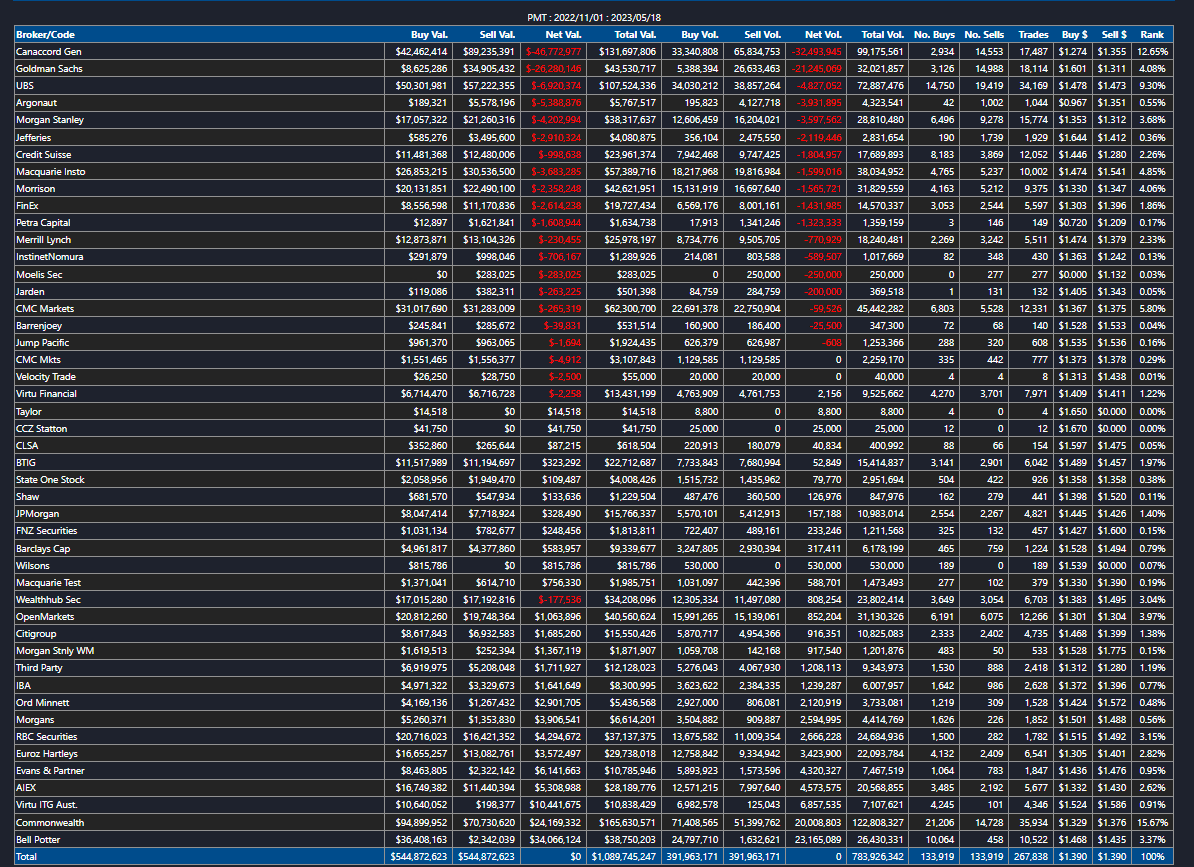Image resolution: width=1194 pixels, height=867 pixels.
Task: Select the BTIG broker row
Action: 594,463
